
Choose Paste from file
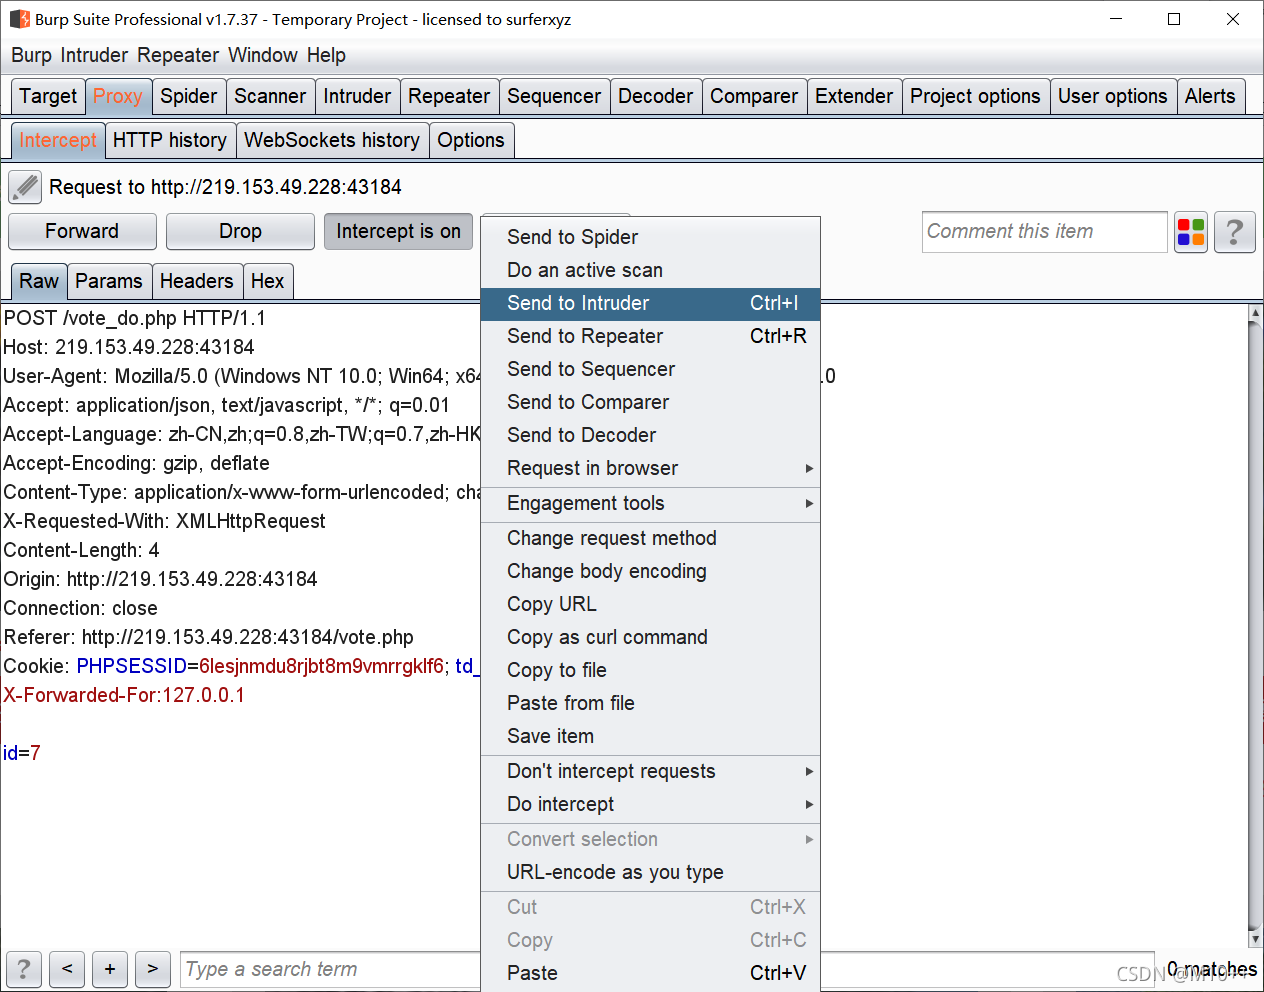click(650, 703)
